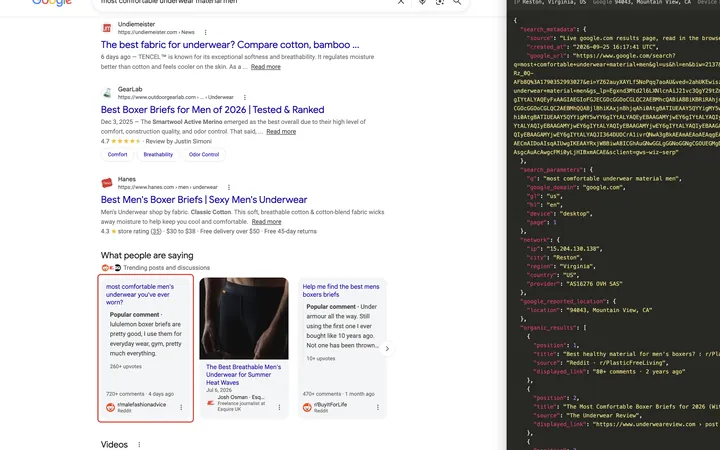Click the source icons beside Trending posts and discussions
720x450 pixels.
(x=111, y=268)
